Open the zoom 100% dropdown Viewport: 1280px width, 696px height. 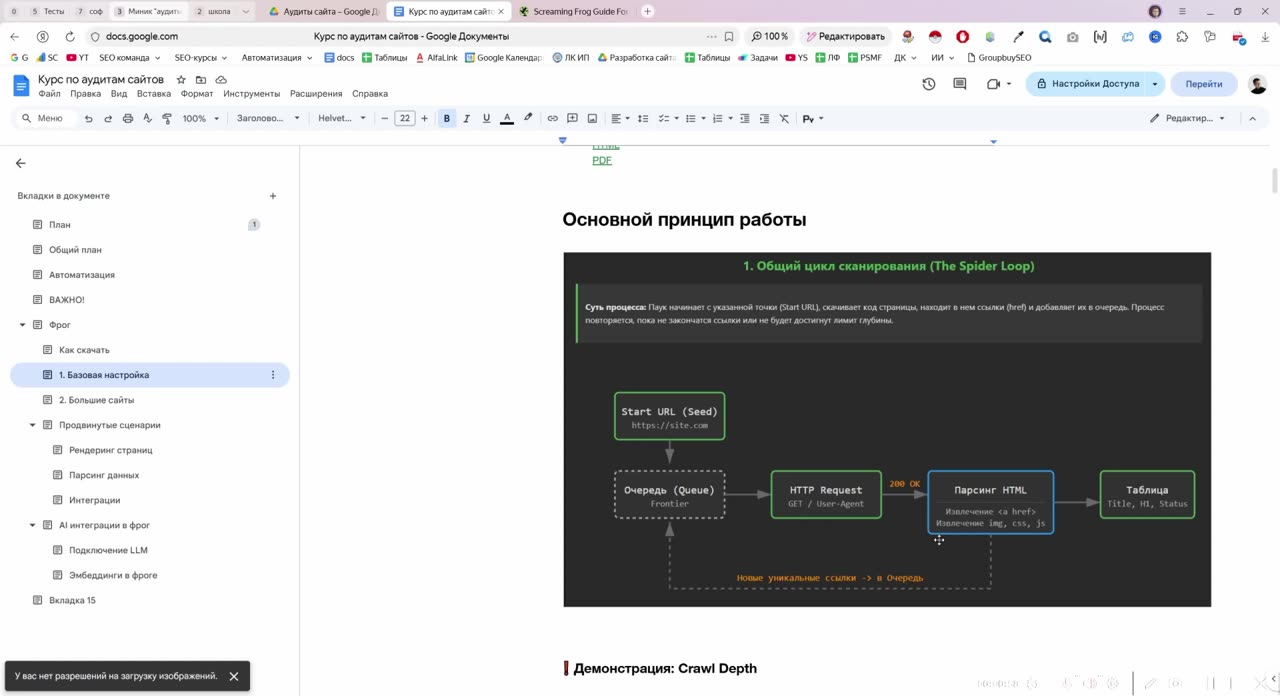[x=200, y=118]
